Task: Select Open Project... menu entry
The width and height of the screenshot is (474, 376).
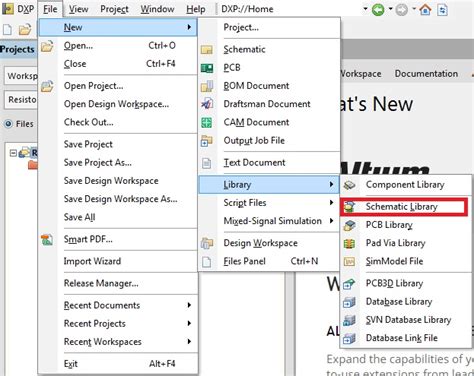Action: [118, 86]
